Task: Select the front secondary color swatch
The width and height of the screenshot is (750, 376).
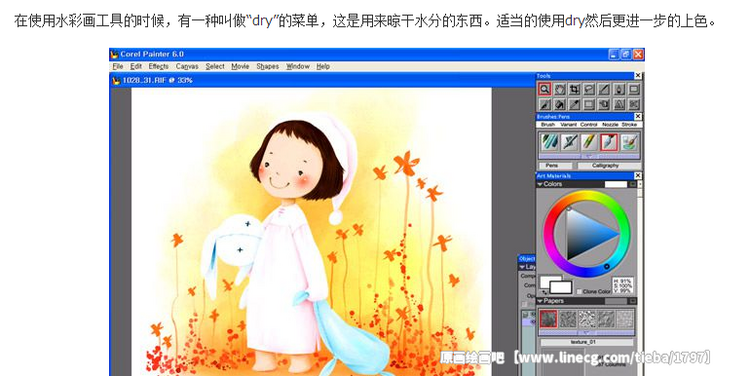Action: click(561, 287)
